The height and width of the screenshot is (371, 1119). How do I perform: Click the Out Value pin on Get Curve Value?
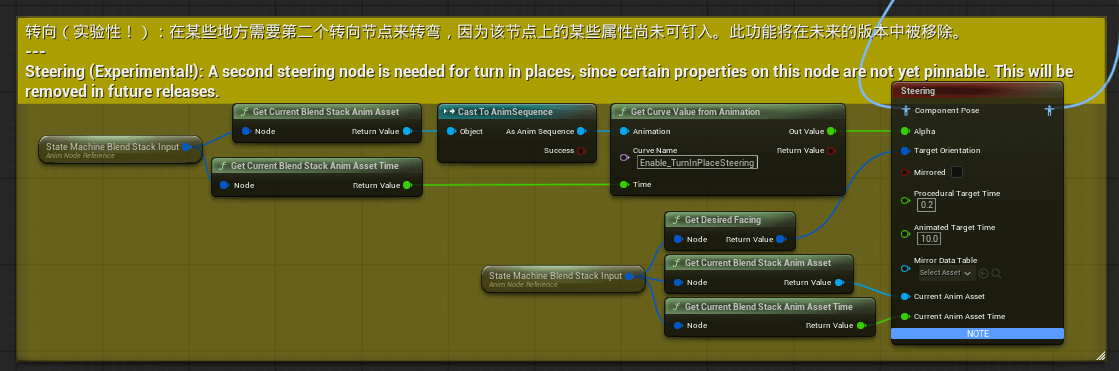point(831,131)
